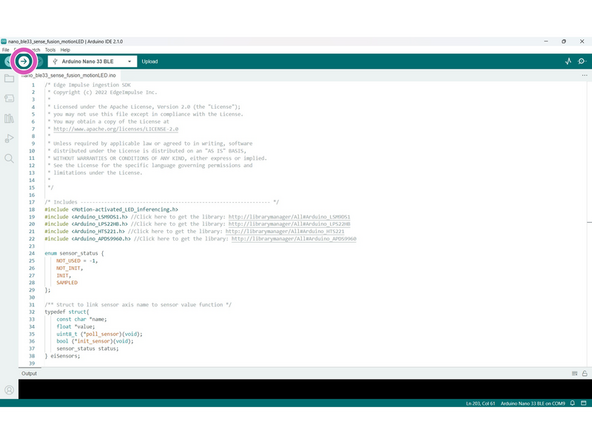Viewport: 592px width, 444px height.
Task: Click the NOT_USED = -1 line
Action: click(x=77, y=261)
